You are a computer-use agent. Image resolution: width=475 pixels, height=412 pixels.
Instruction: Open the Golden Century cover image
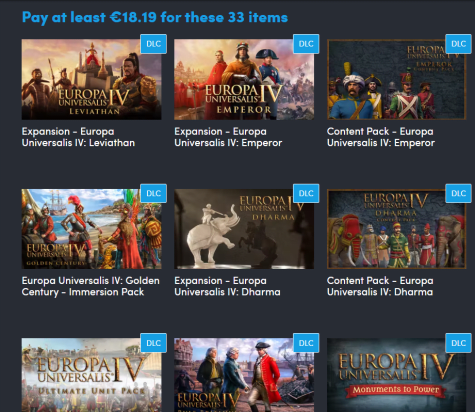click(x=91, y=229)
